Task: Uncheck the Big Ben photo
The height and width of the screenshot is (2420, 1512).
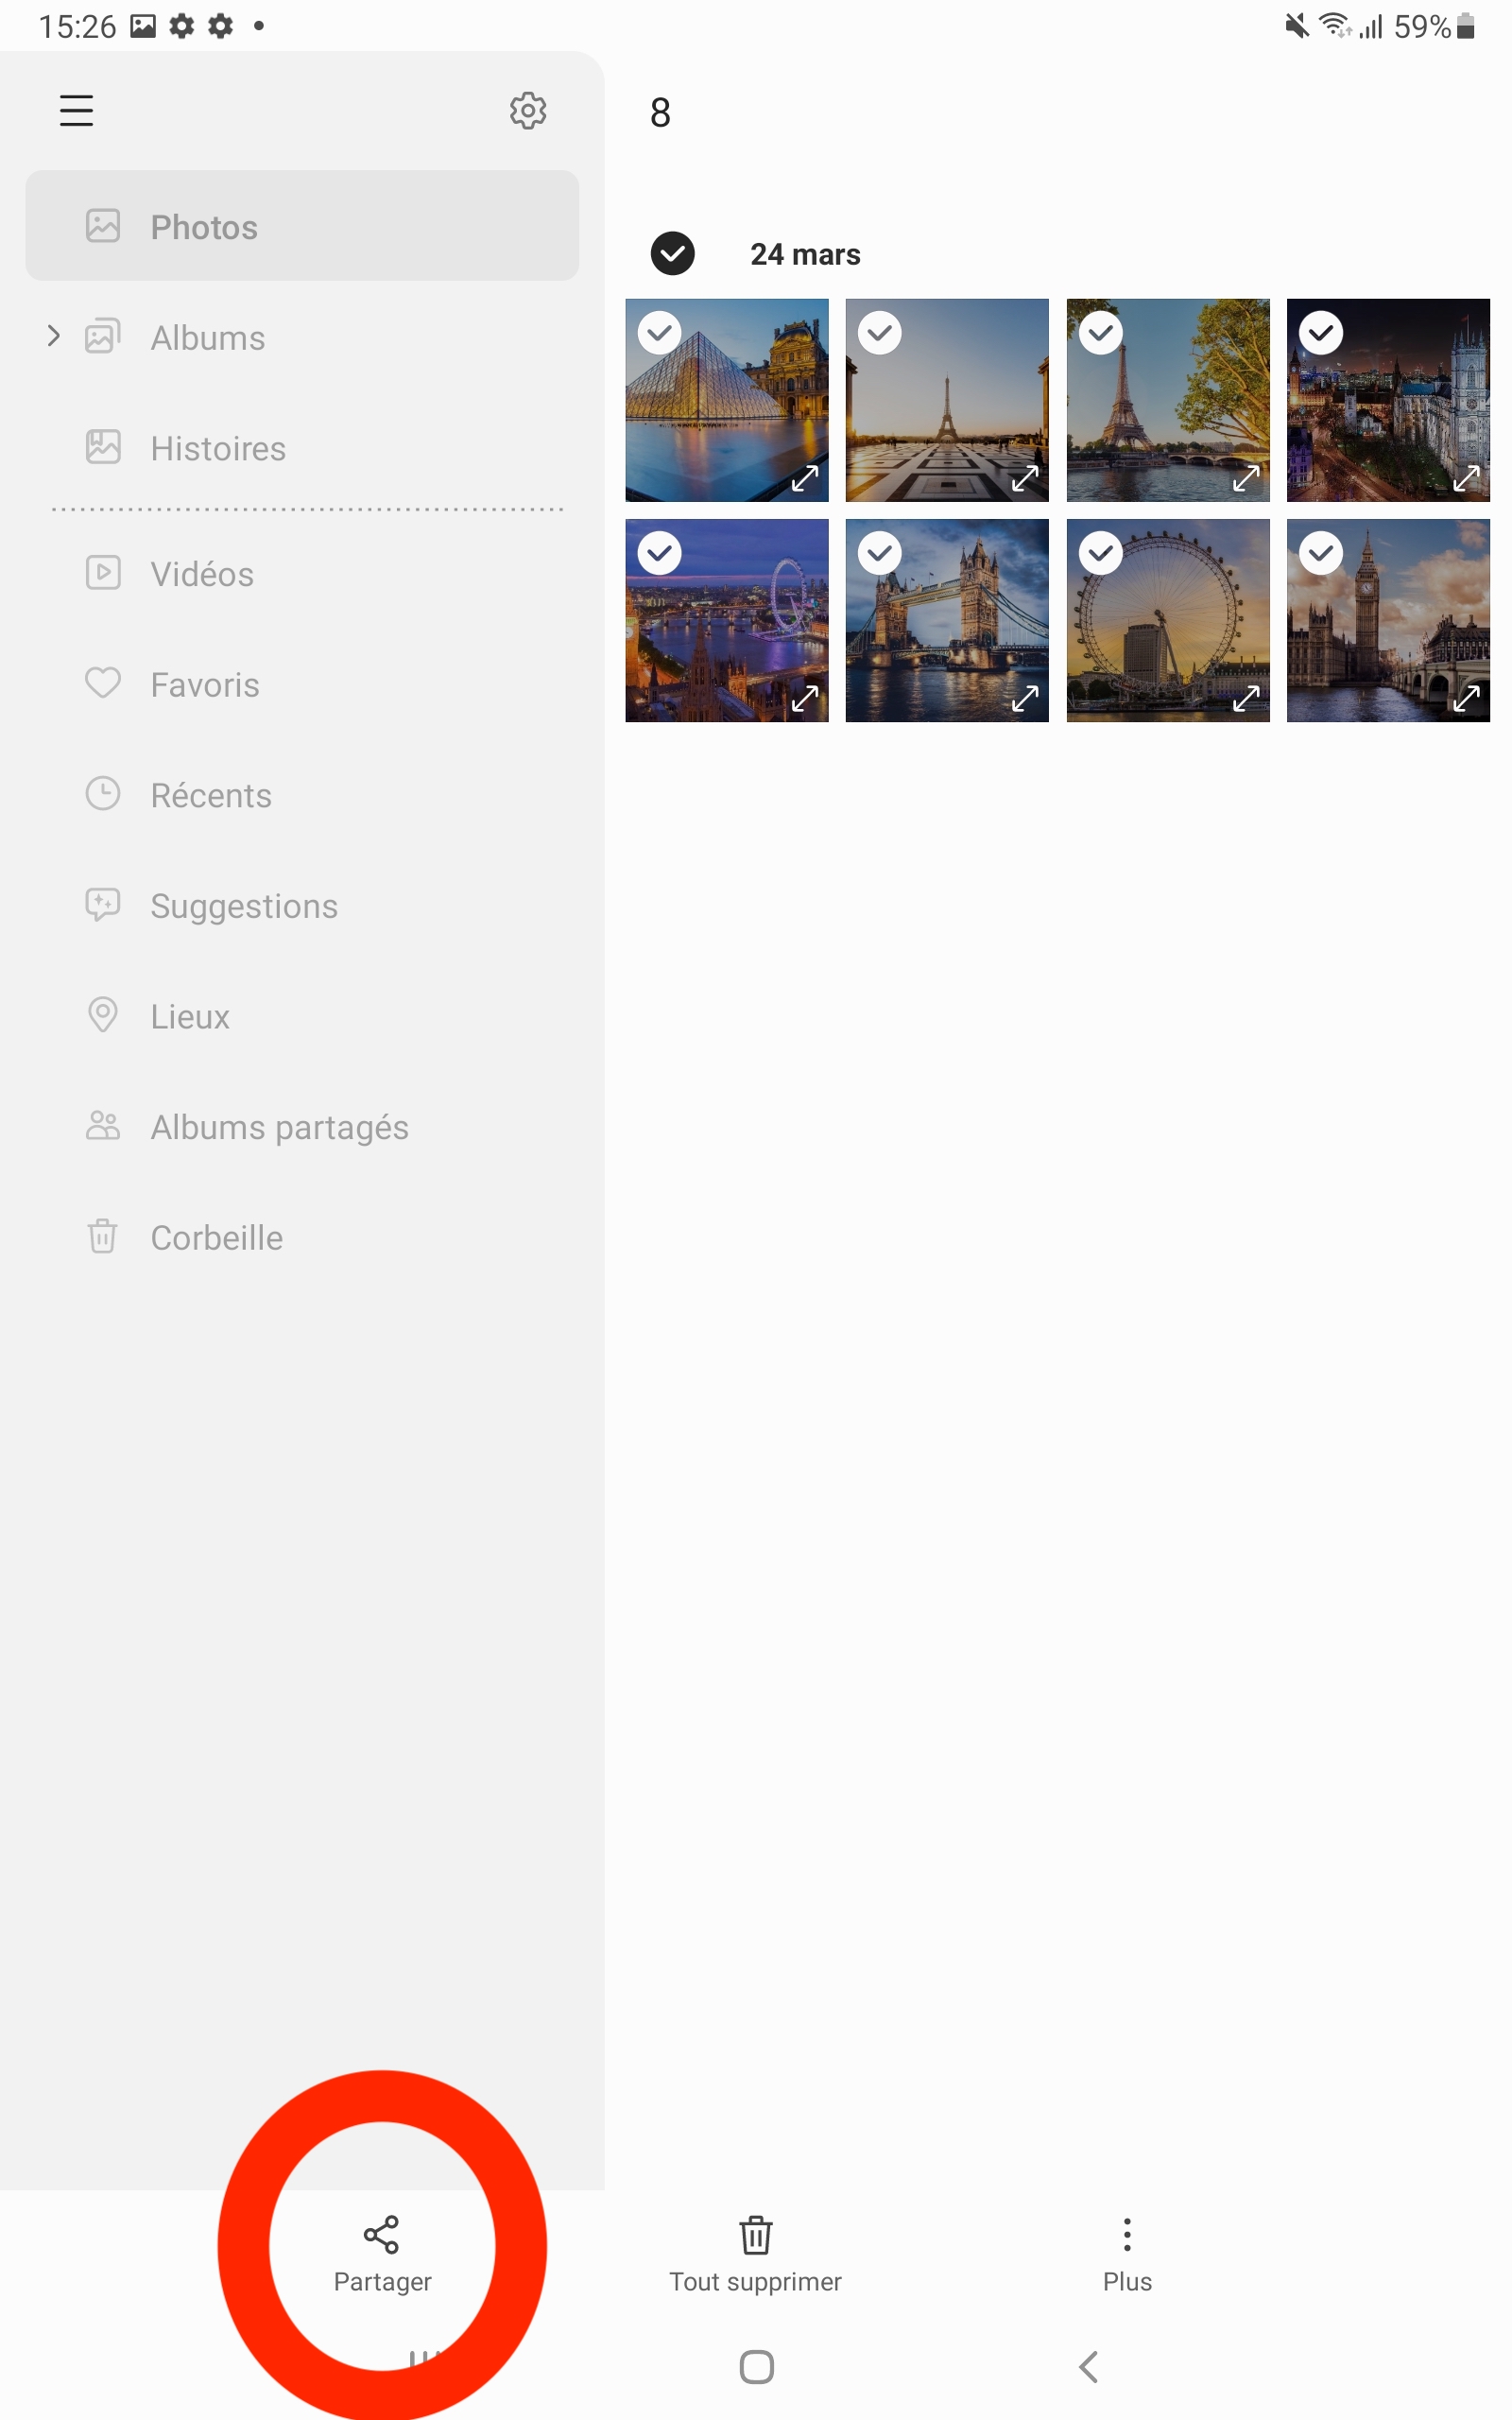Action: tap(1321, 553)
